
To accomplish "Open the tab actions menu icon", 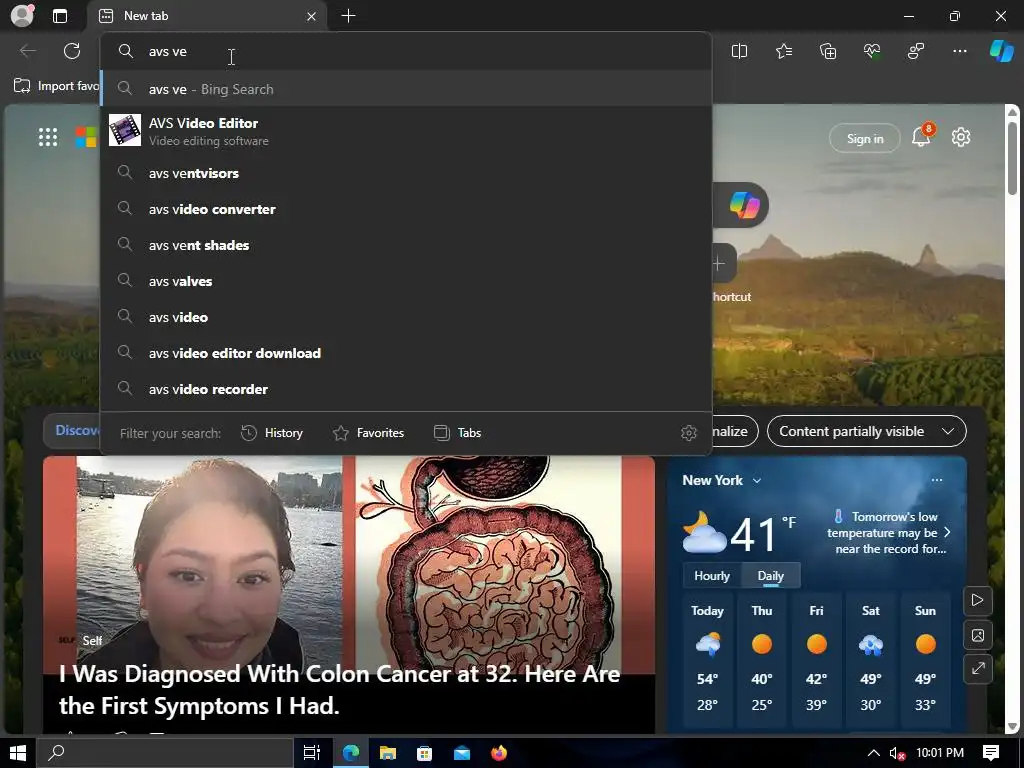I will [x=60, y=16].
